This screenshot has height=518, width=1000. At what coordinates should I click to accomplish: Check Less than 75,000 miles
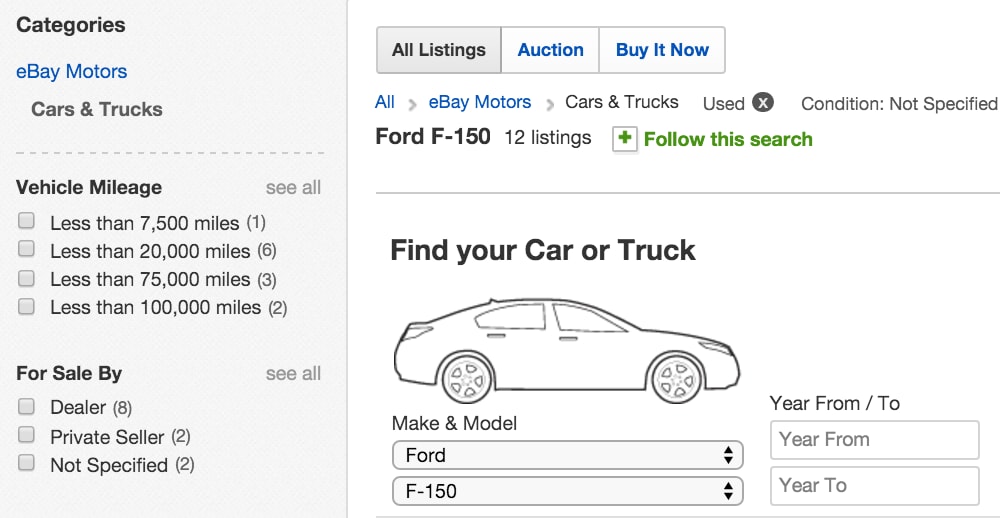tap(26, 278)
